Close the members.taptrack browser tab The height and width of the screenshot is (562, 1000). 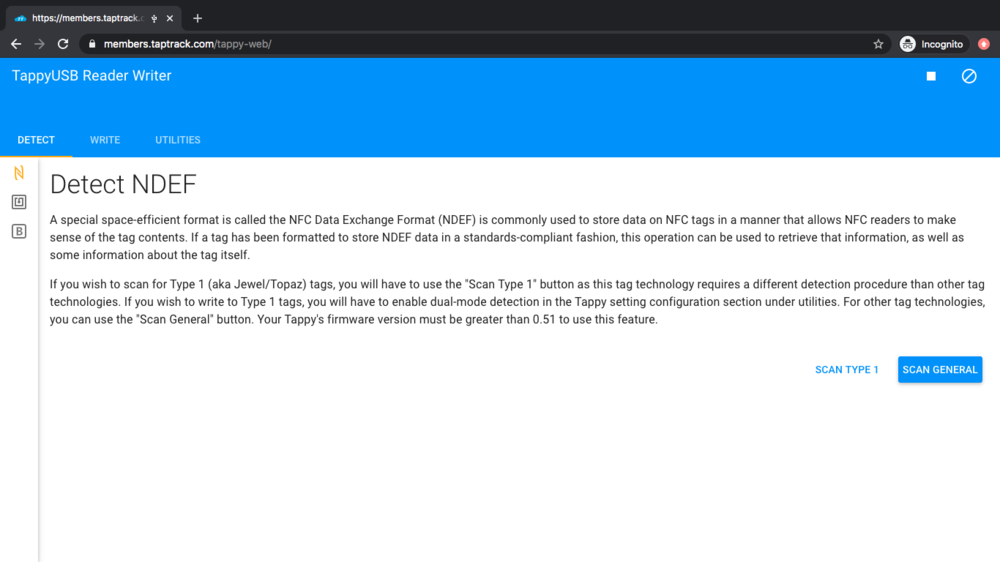click(x=170, y=18)
